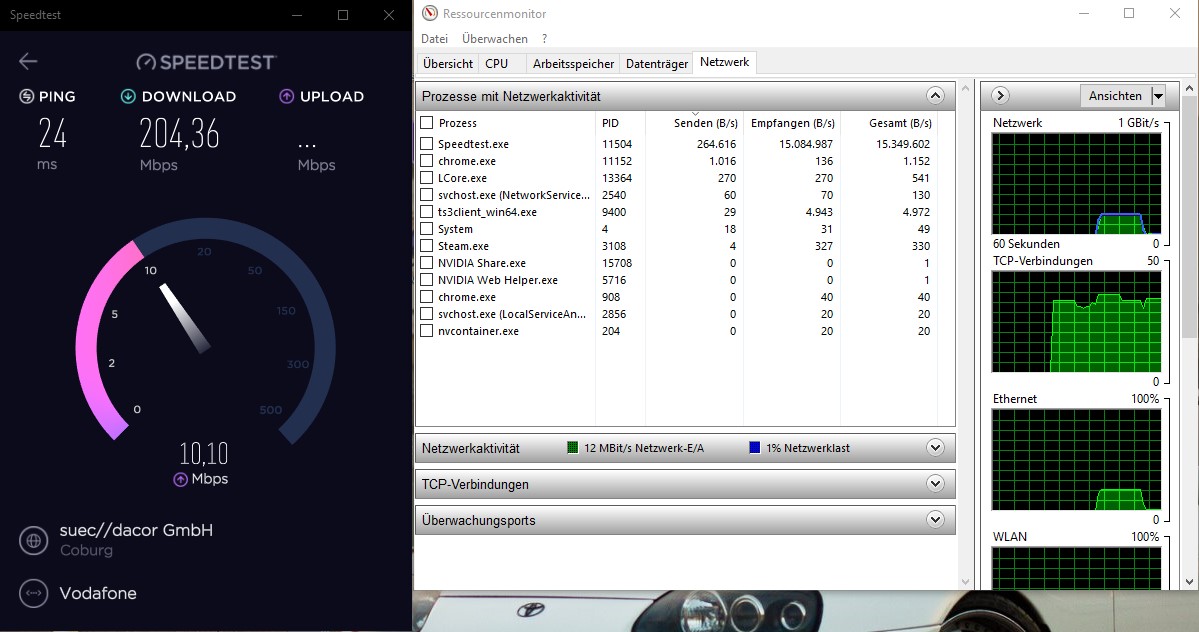Click the Vodafone provider name
The image size is (1199, 632).
98,593
